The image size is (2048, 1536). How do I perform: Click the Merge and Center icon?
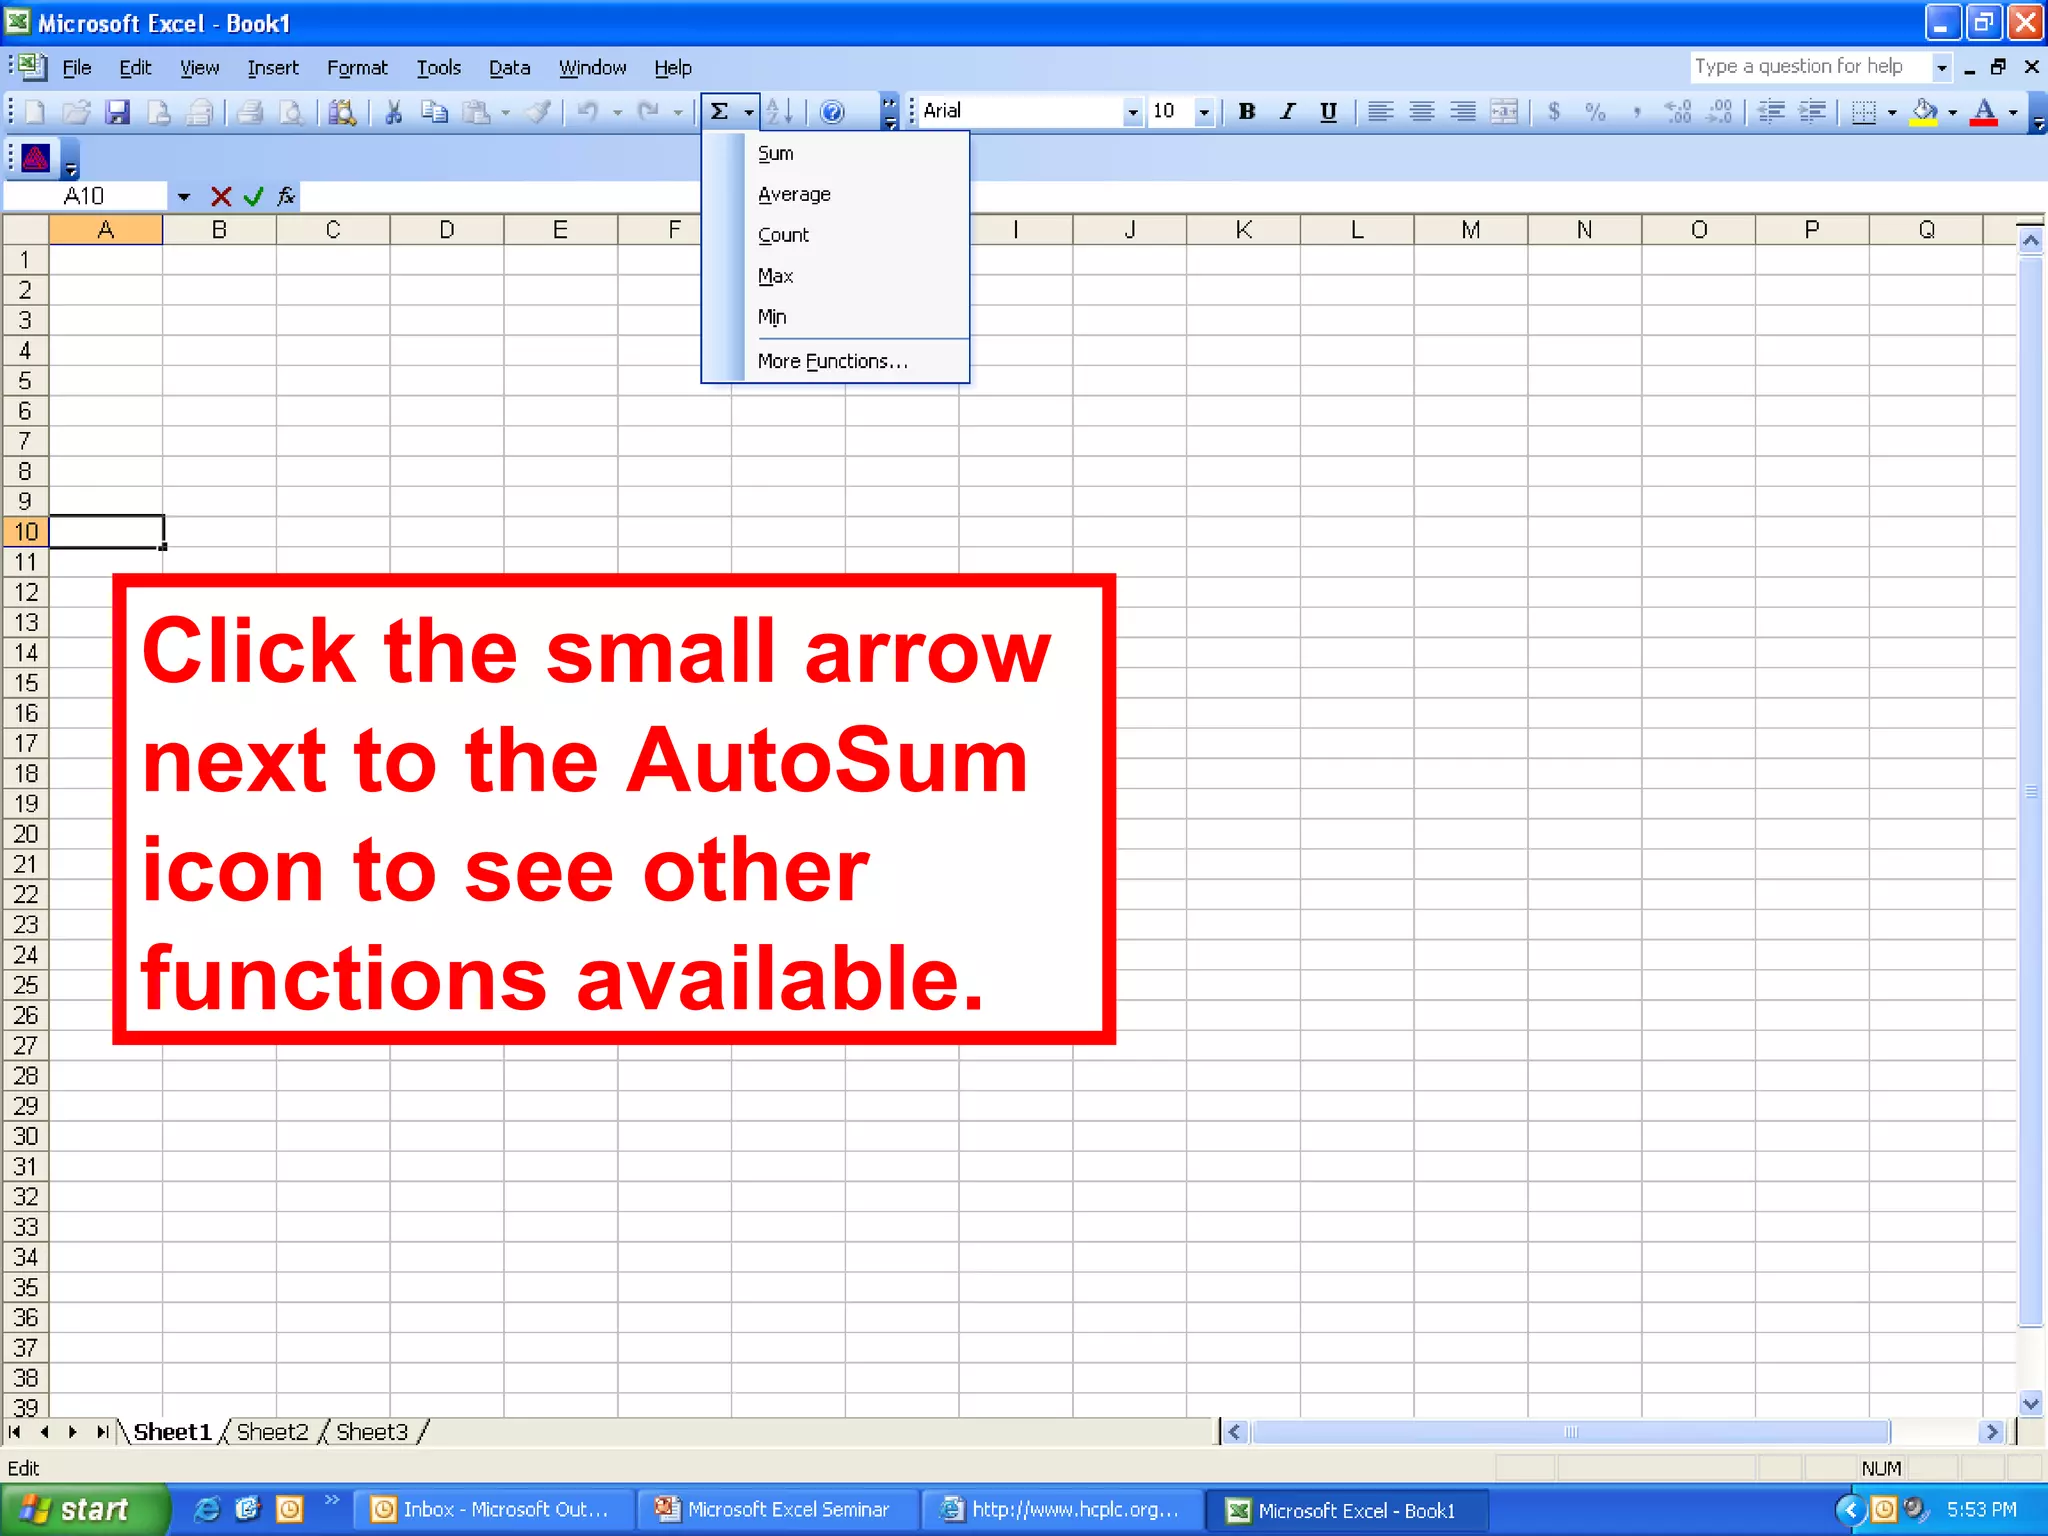click(x=1503, y=112)
